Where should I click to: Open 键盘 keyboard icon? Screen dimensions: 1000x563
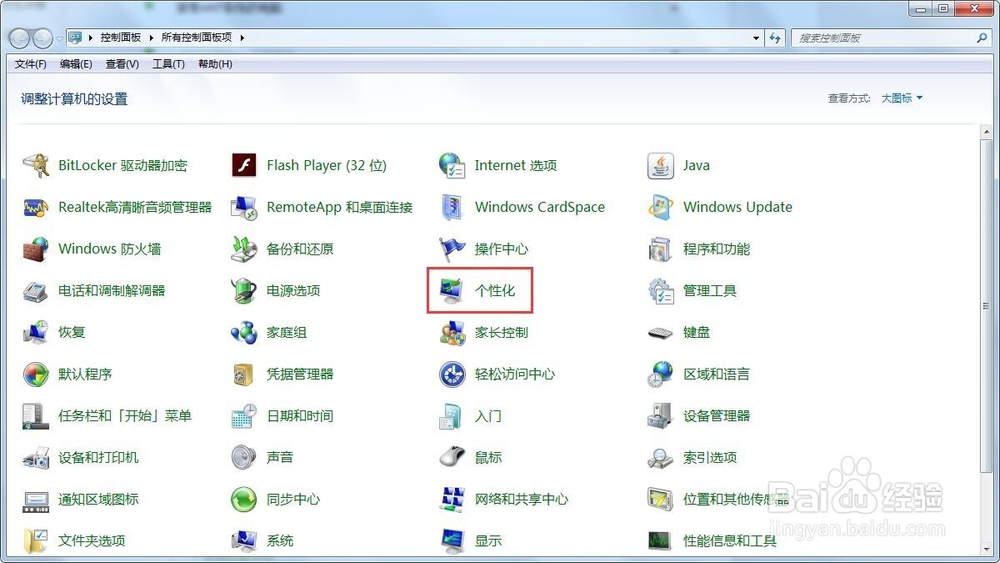coord(660,333)
